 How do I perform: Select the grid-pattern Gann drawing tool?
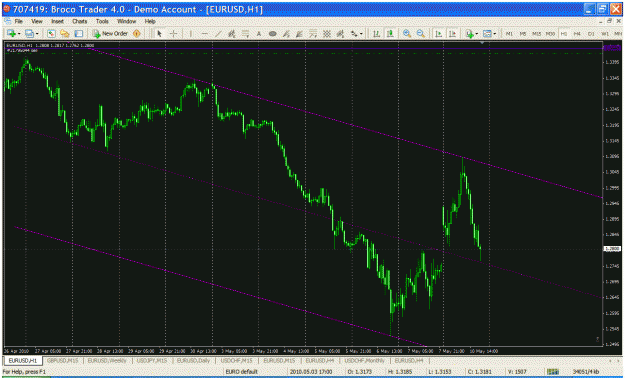(326, 33)
